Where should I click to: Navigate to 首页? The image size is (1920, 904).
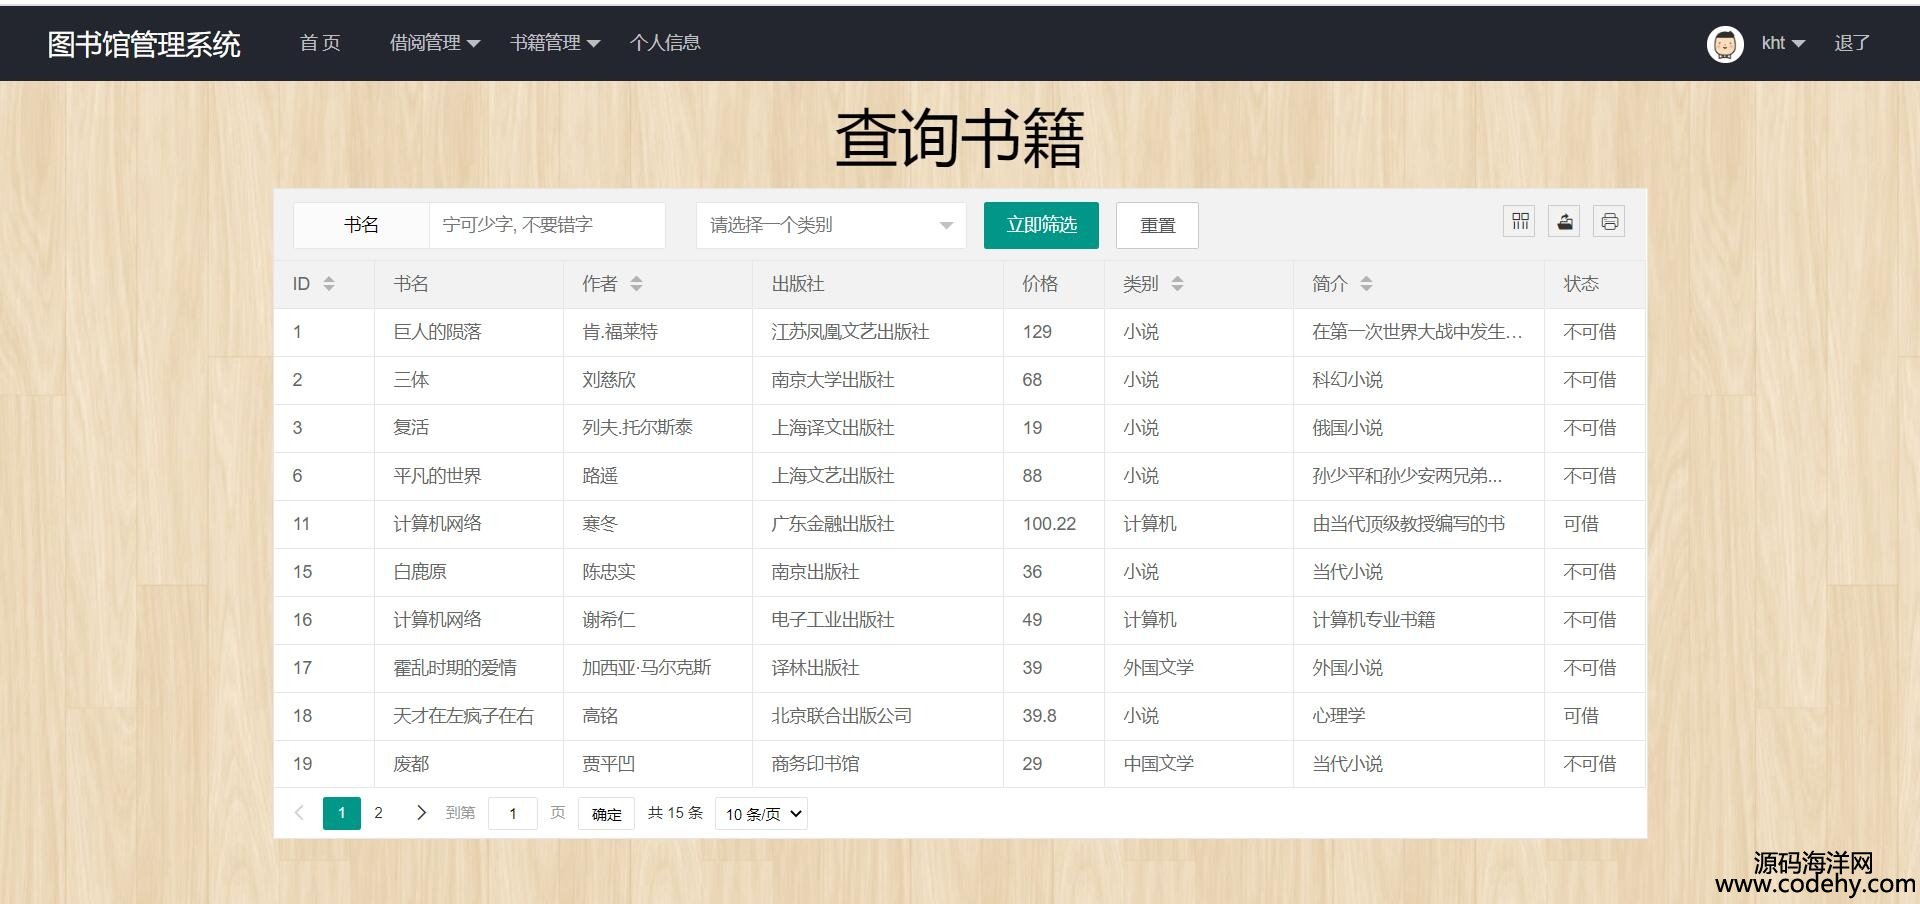coord(320,43)
